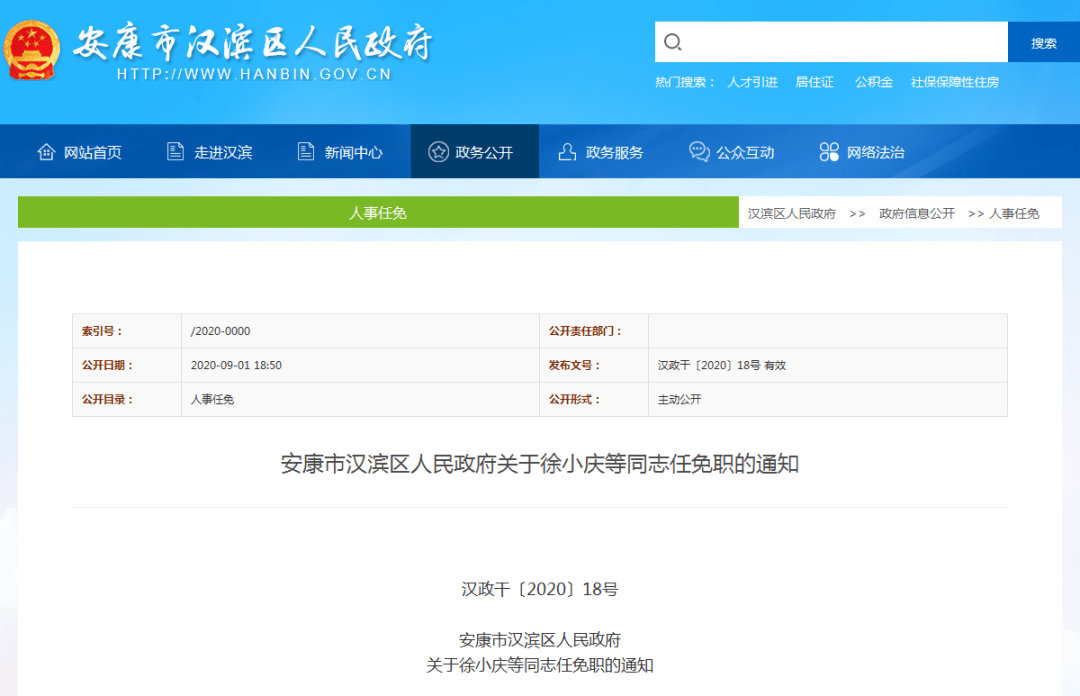Viewport: 1080px width, 696px height.
Task: Click the star icon beside 政务公开
Action: (x=438, y=152)
